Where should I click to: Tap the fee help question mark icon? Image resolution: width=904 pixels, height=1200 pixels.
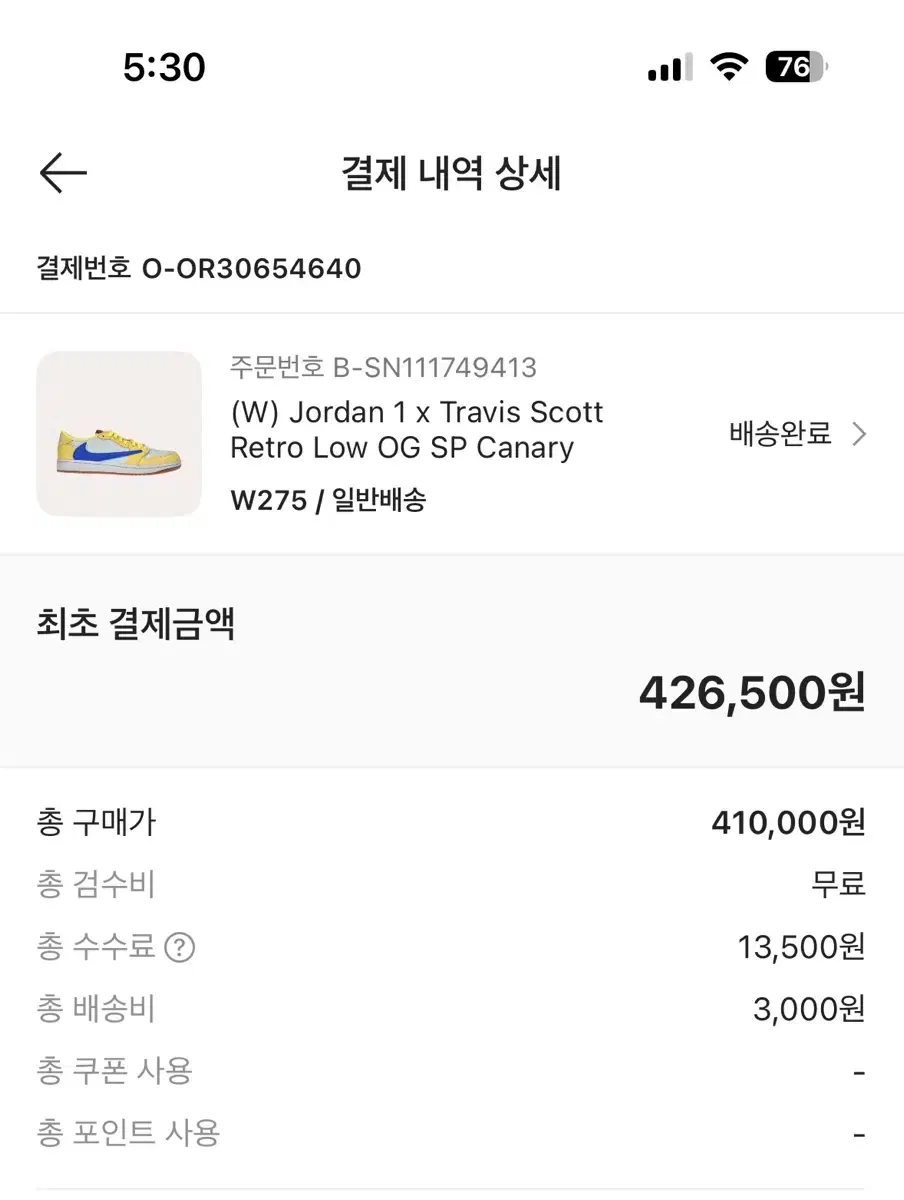pyautogui.click(x=179, y=946)
